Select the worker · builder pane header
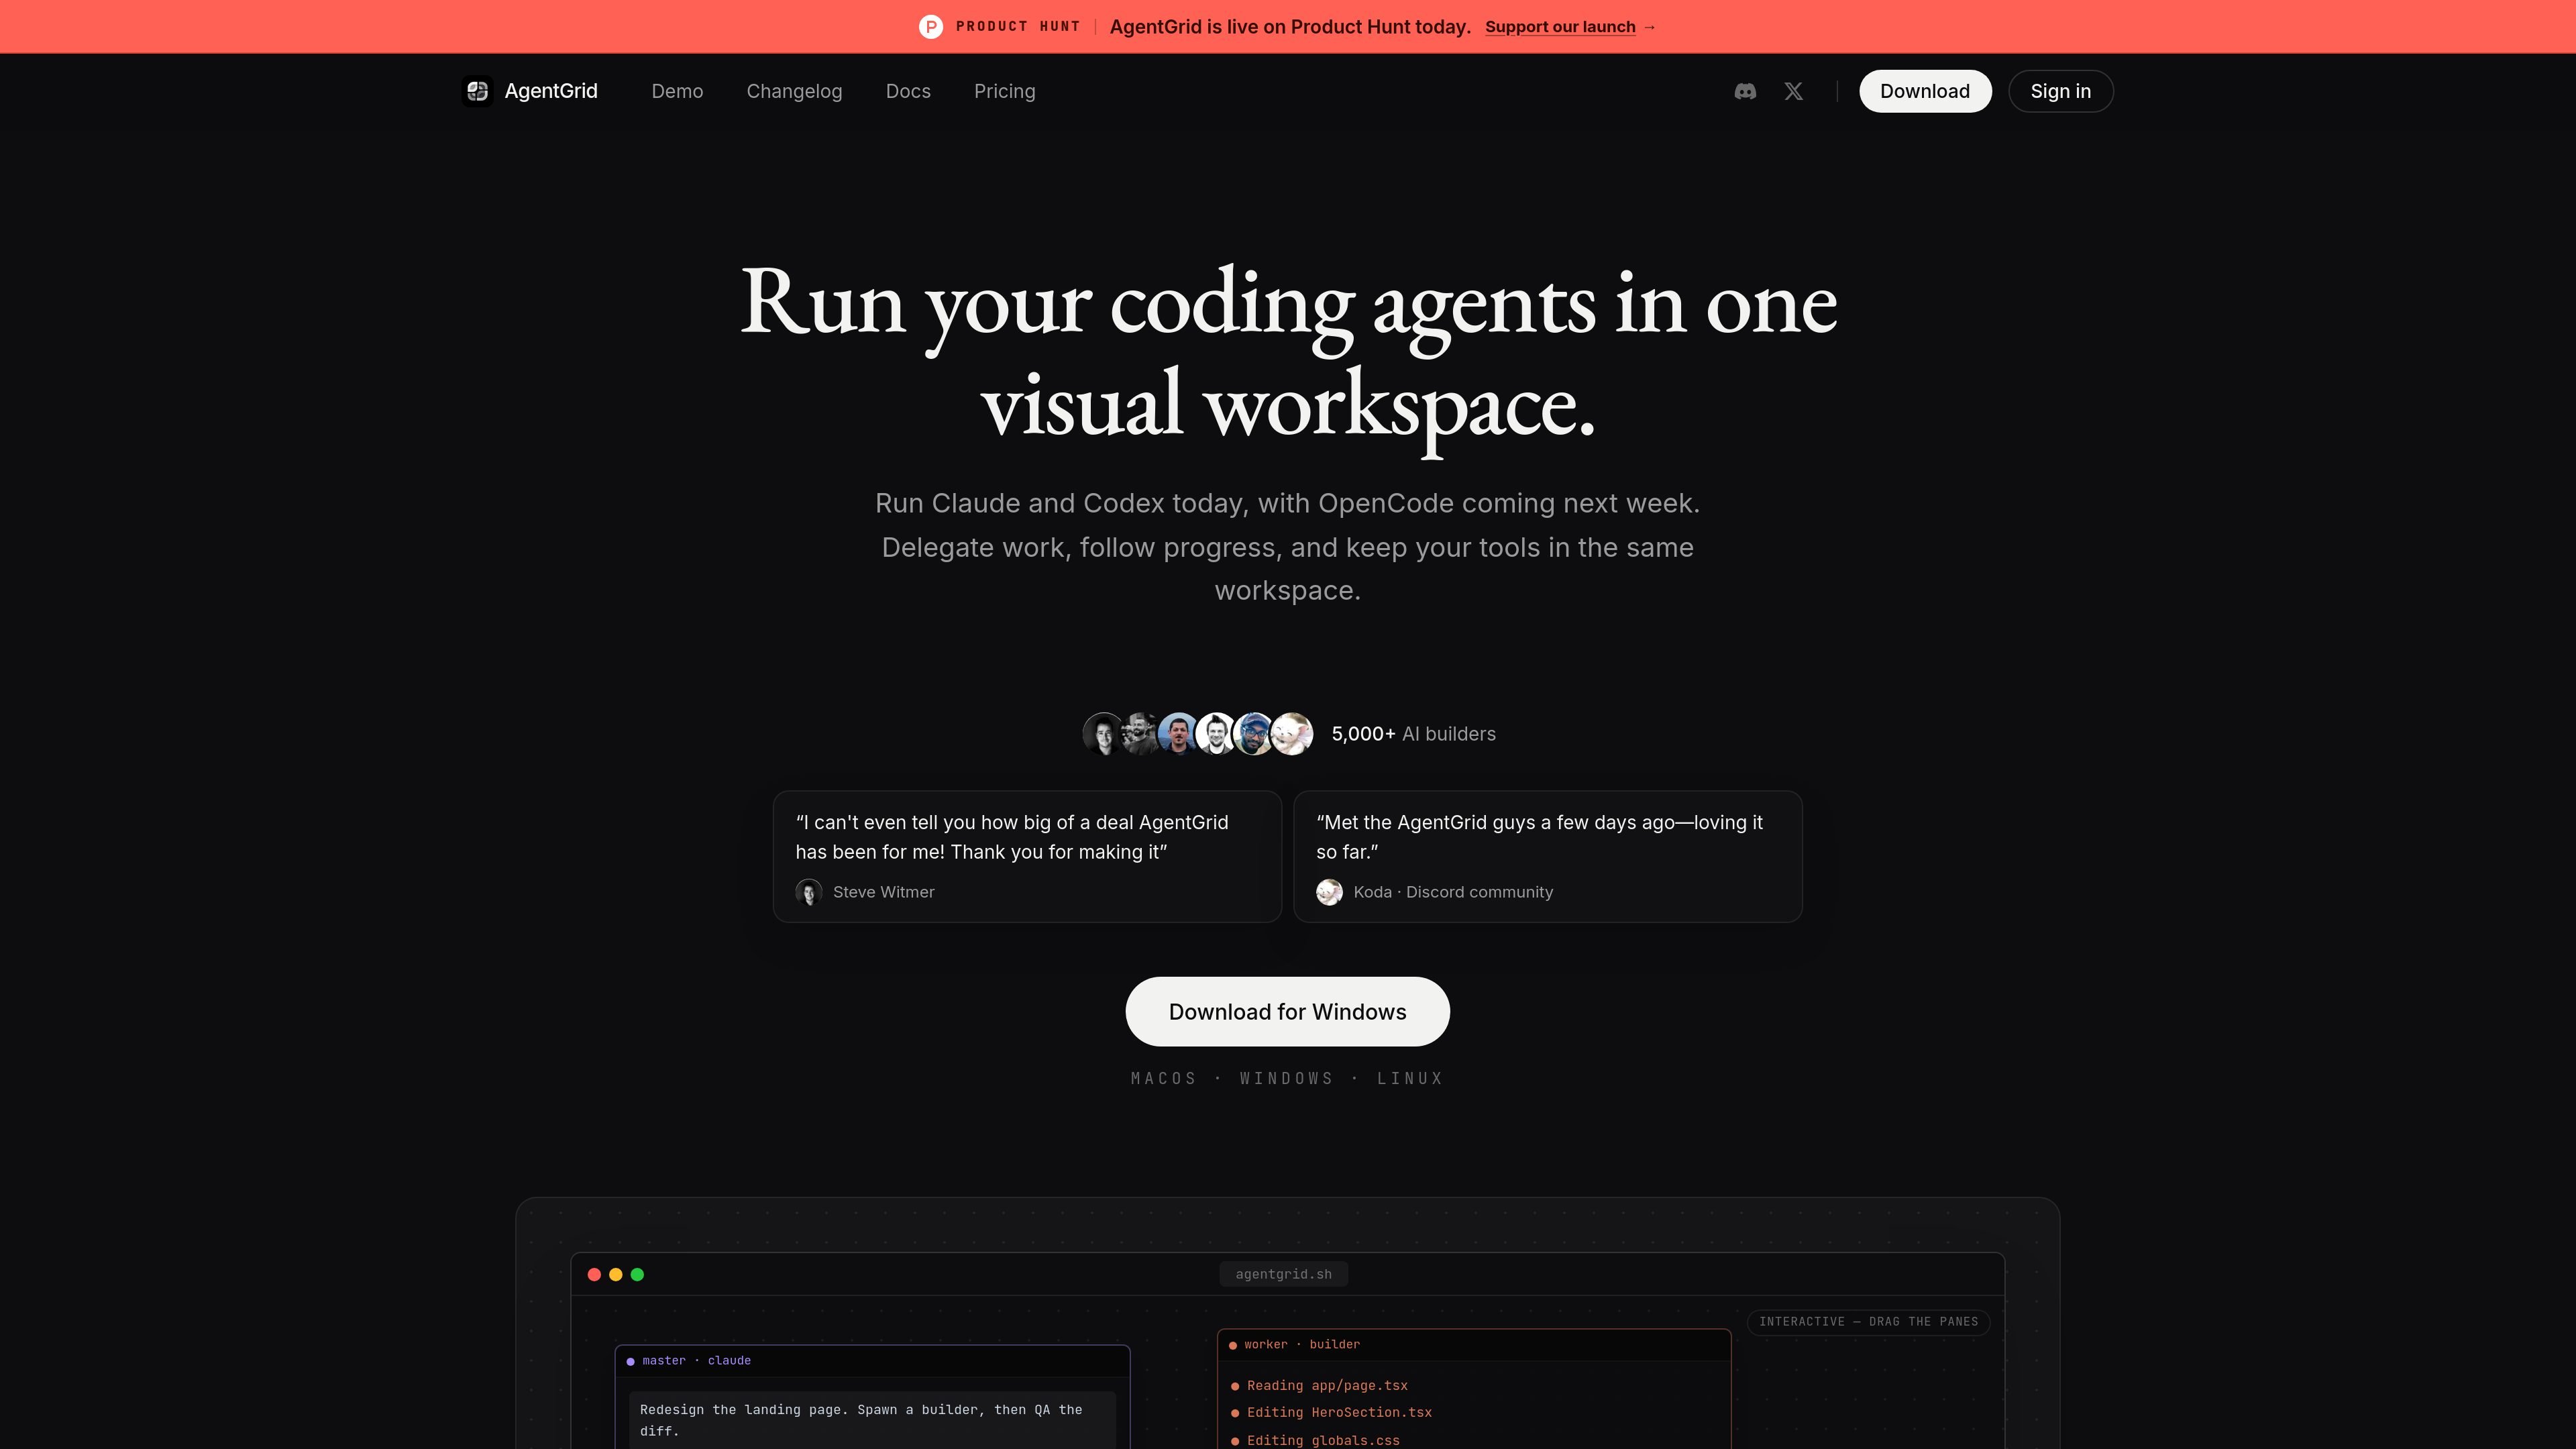2576x1449 pixels. pyautogui.click(x=1474, y=1345)
